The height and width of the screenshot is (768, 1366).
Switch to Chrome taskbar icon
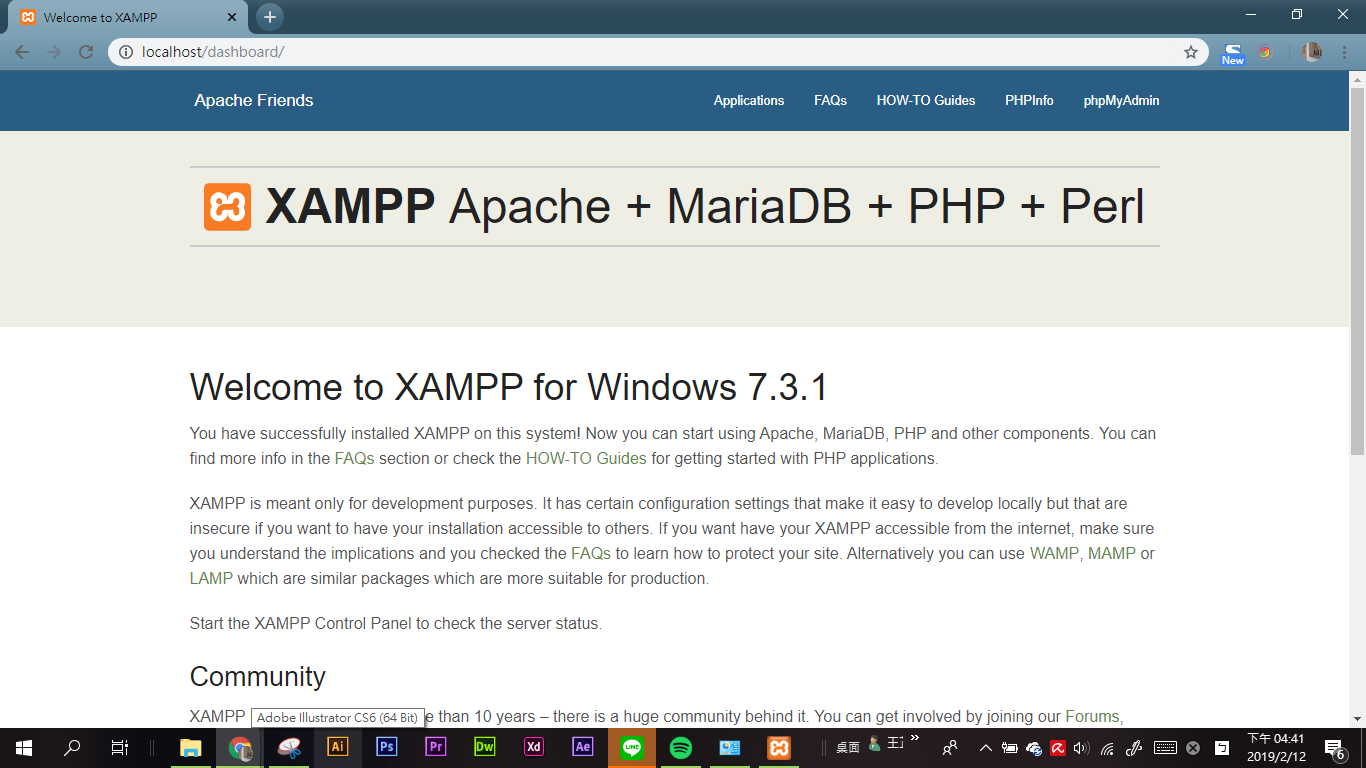point(240,747)
